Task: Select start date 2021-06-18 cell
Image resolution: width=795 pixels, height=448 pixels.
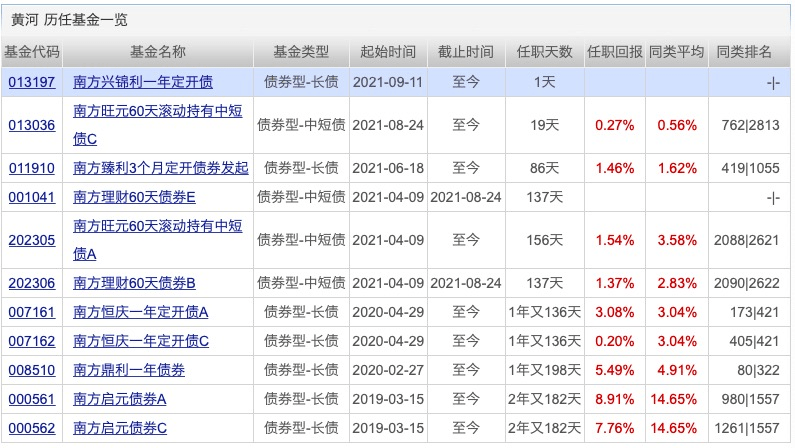Action: tap(388, 168)
